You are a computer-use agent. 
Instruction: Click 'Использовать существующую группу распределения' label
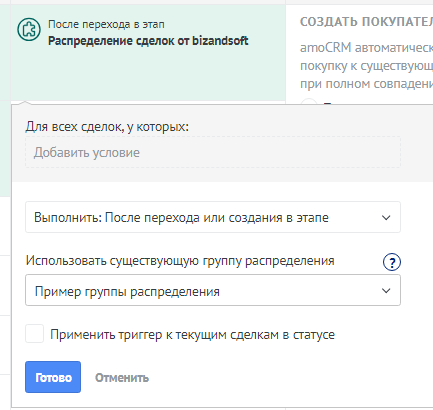coord(180,261)
